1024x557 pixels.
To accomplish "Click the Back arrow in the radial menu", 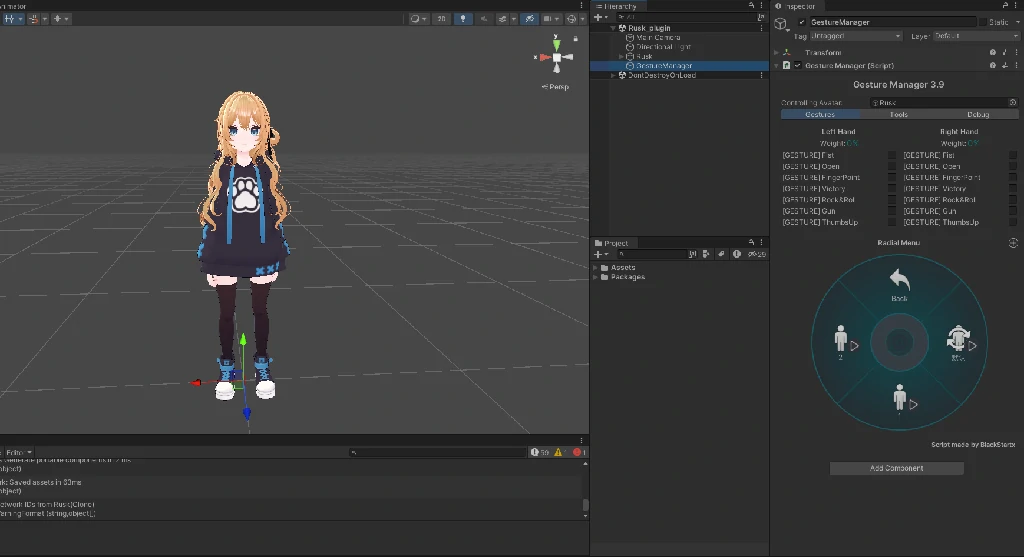I will [899, 280].
